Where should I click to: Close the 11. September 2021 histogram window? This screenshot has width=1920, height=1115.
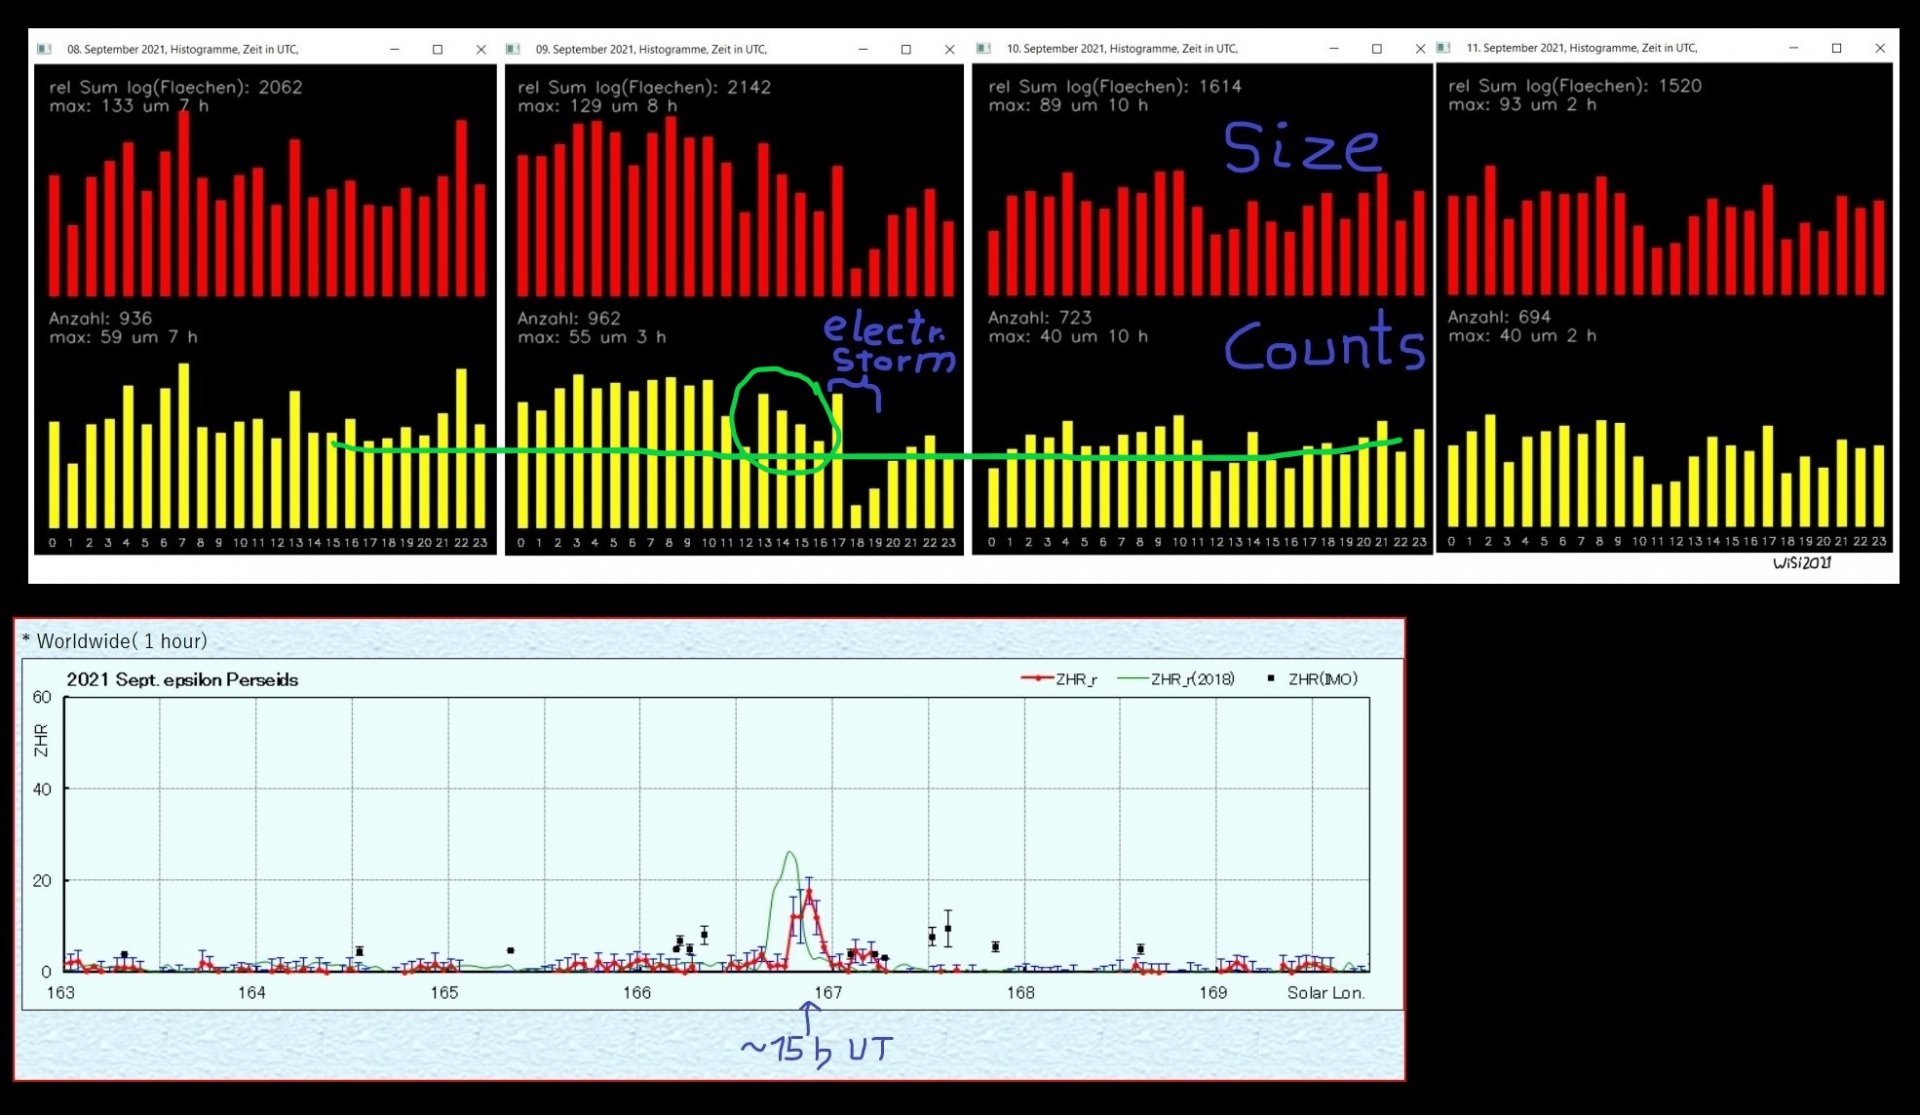[1880, 48]
